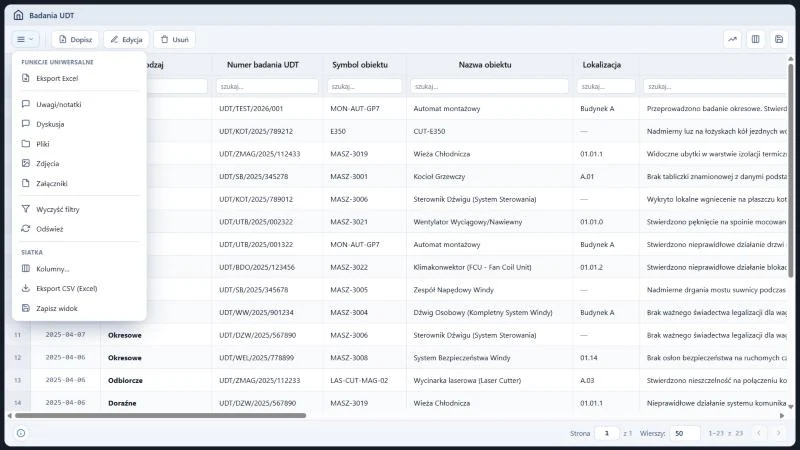Viewport: 800px width, 450px height.
Task: Choose Wyczyść filtry in the menu
Action: click(x=79, y=209)
